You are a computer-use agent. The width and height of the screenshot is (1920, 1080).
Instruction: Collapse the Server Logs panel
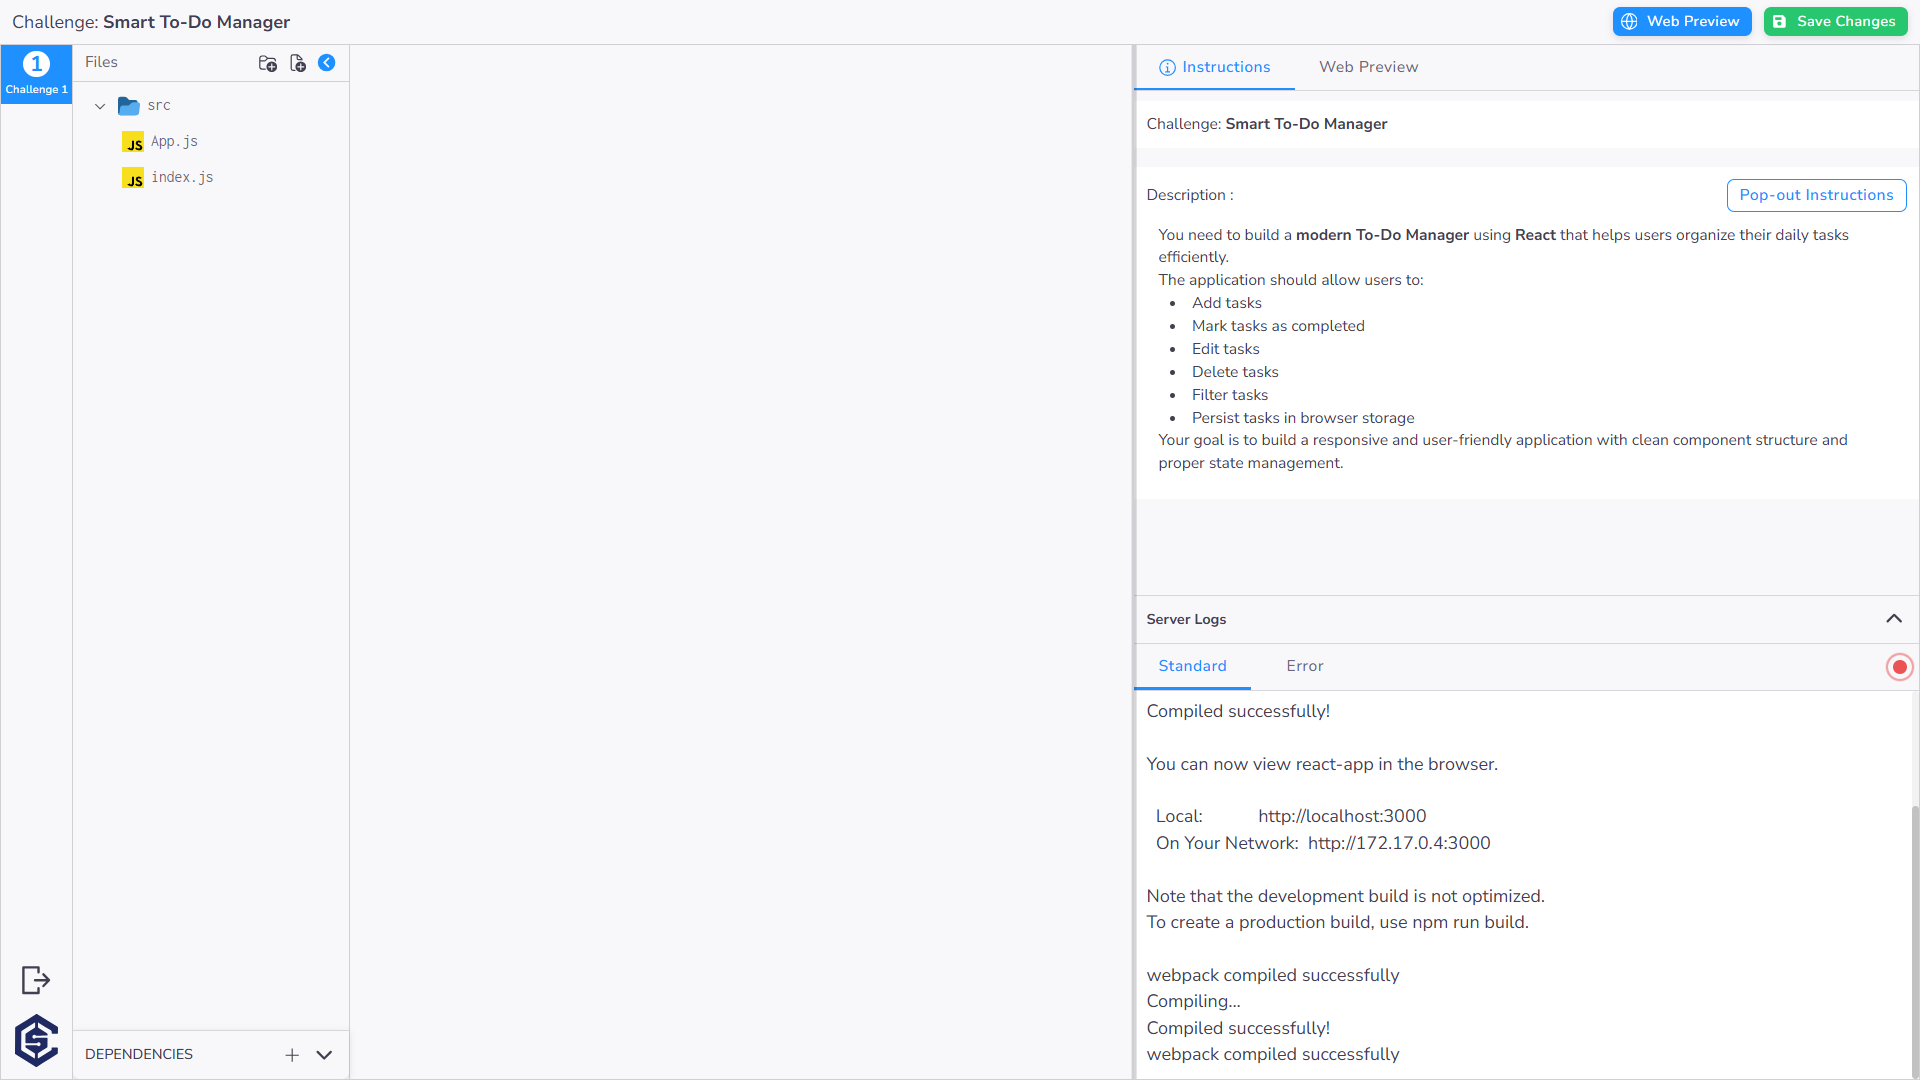[x=1894, y=619]
